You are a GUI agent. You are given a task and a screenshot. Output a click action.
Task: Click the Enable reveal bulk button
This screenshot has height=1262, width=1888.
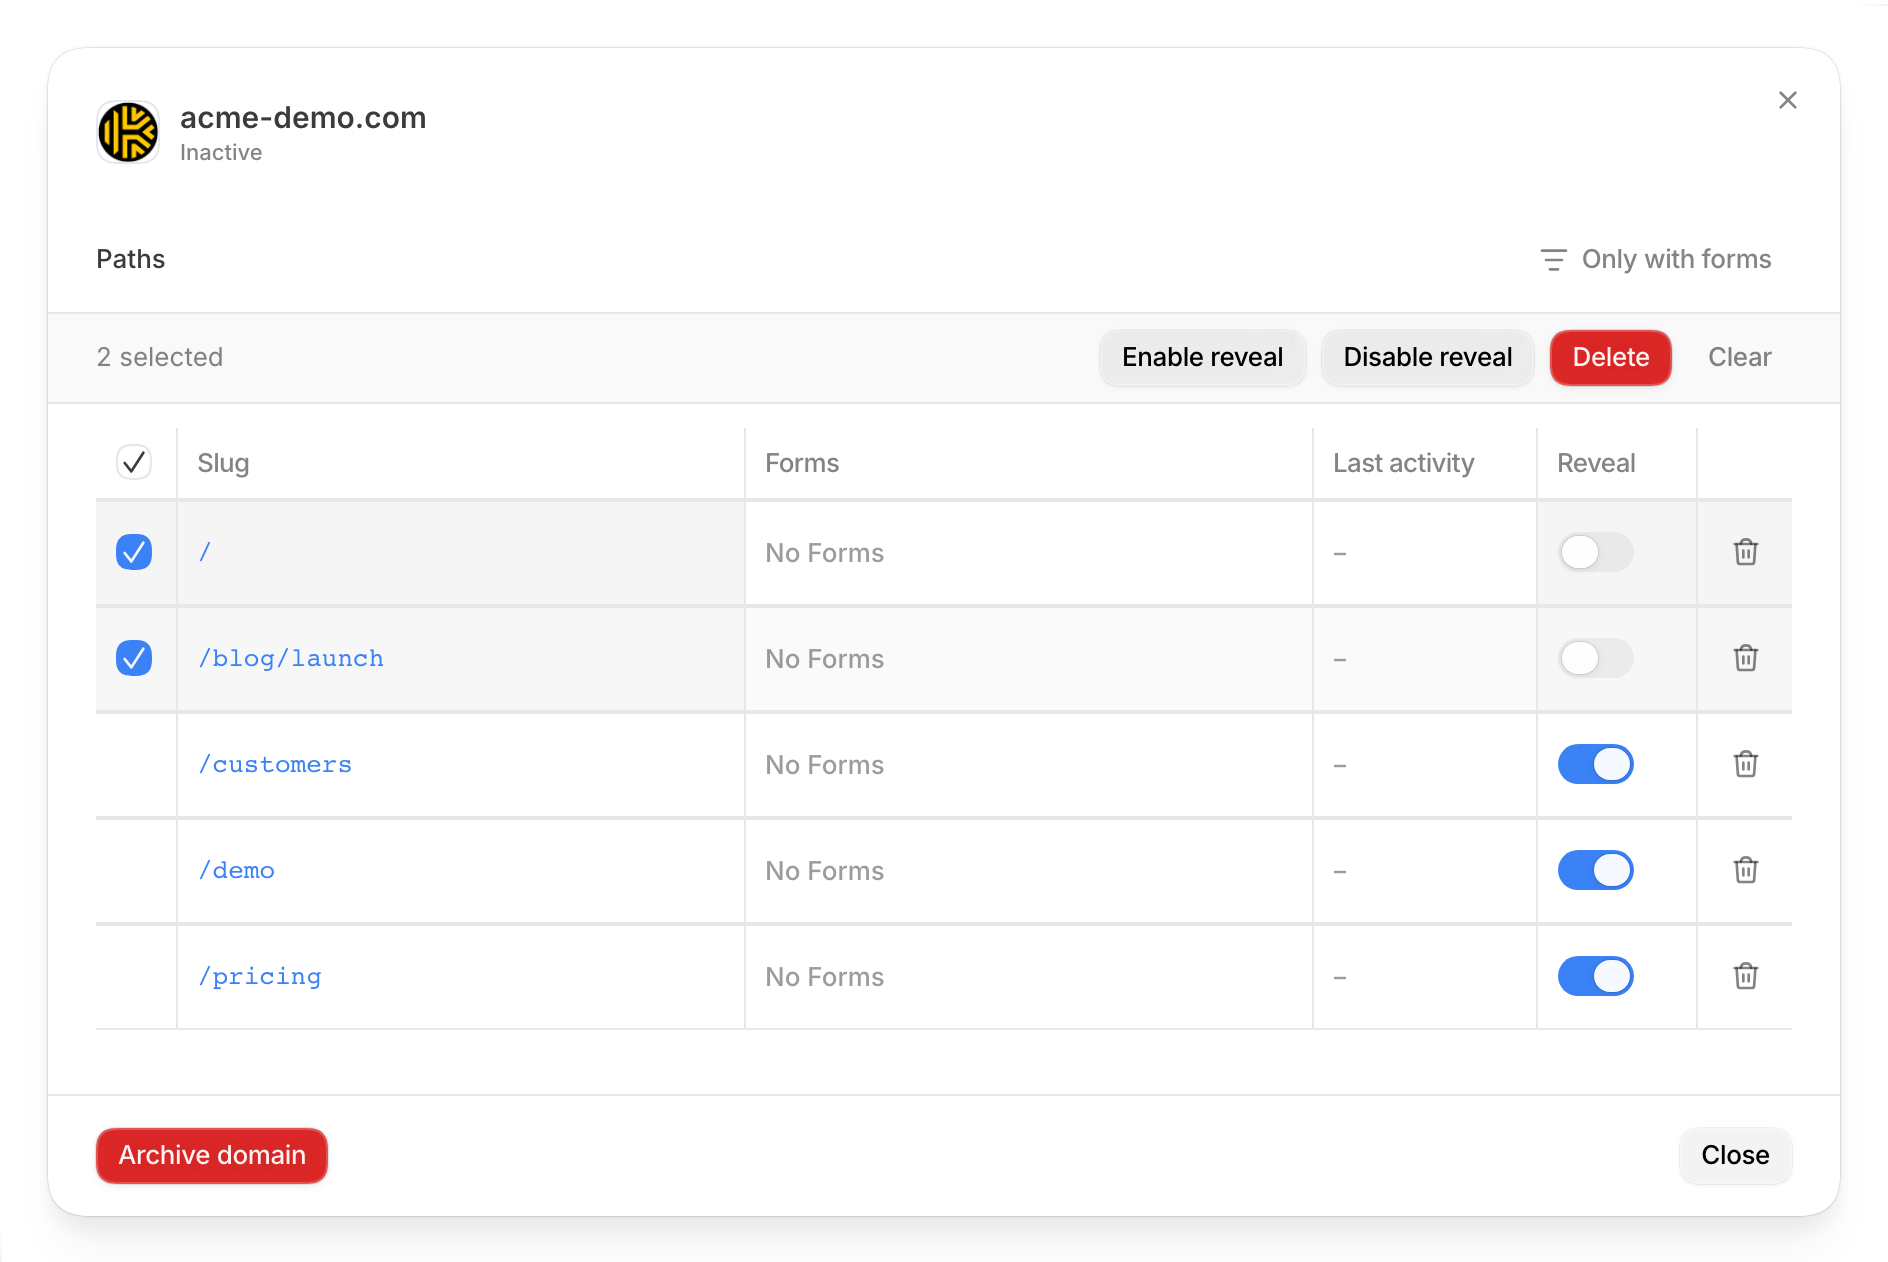(x=1202, y=357)
